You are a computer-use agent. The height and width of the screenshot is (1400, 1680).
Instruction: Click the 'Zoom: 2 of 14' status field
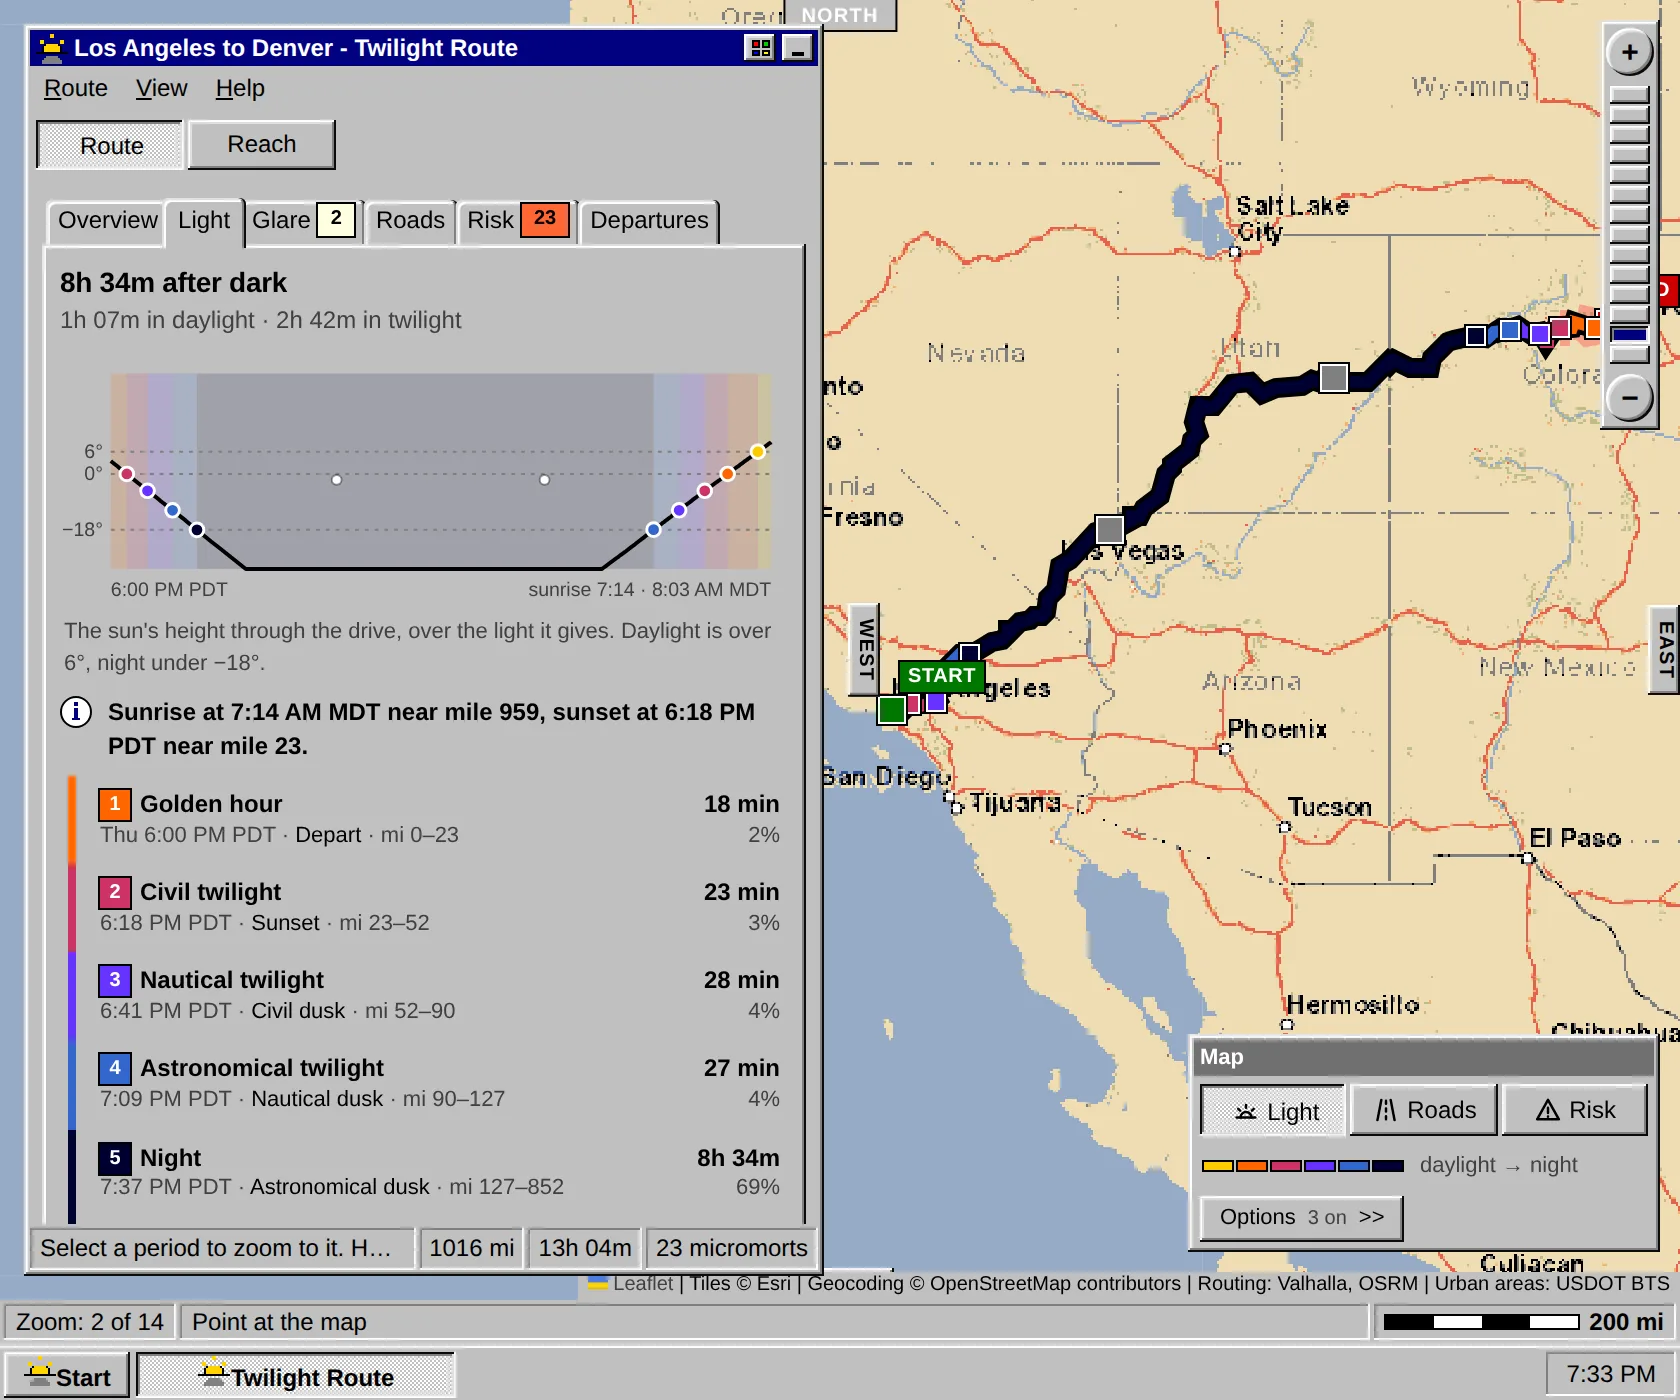point(90,1322)
